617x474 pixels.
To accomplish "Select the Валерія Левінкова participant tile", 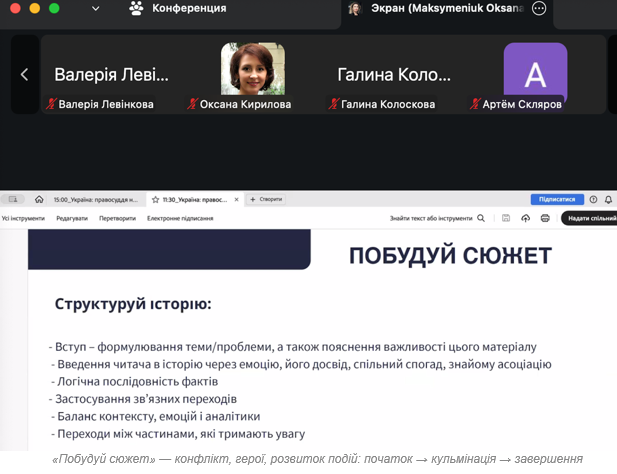I will click(111, 74).
